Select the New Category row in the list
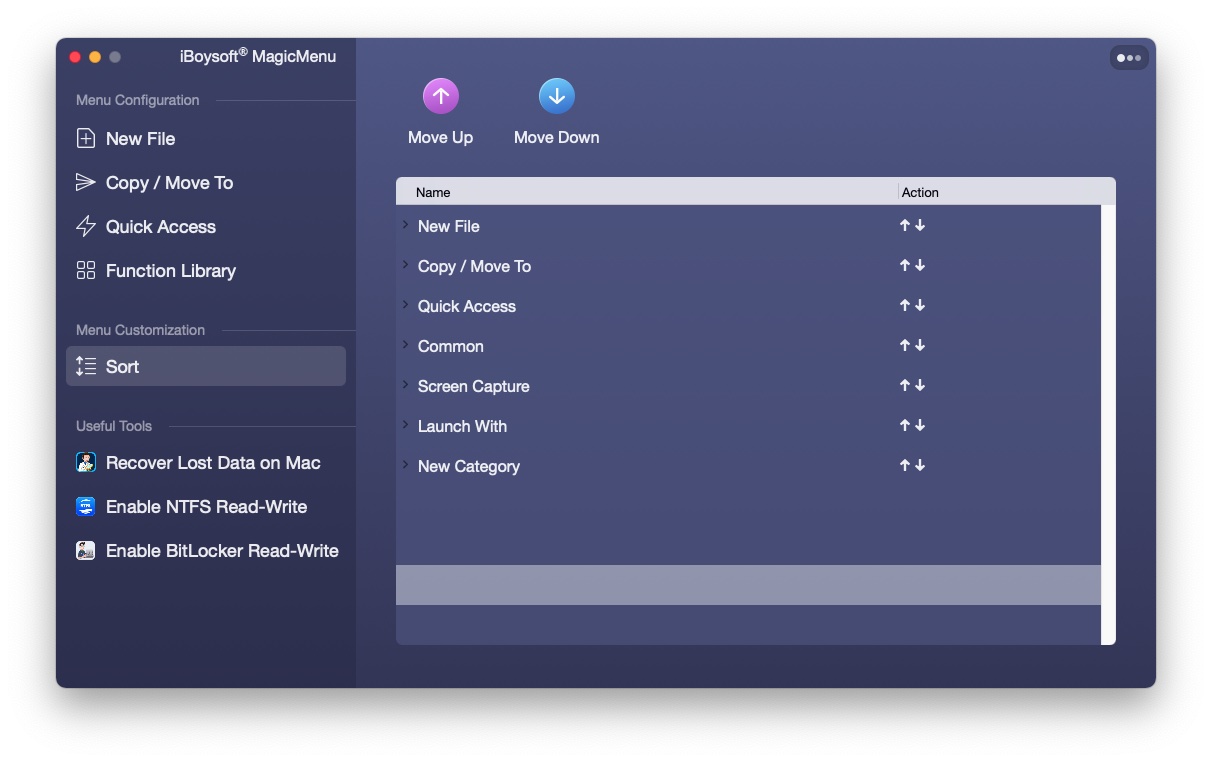Image resolution: width=1212 pixels, height=762 pixels. point(468,466)
